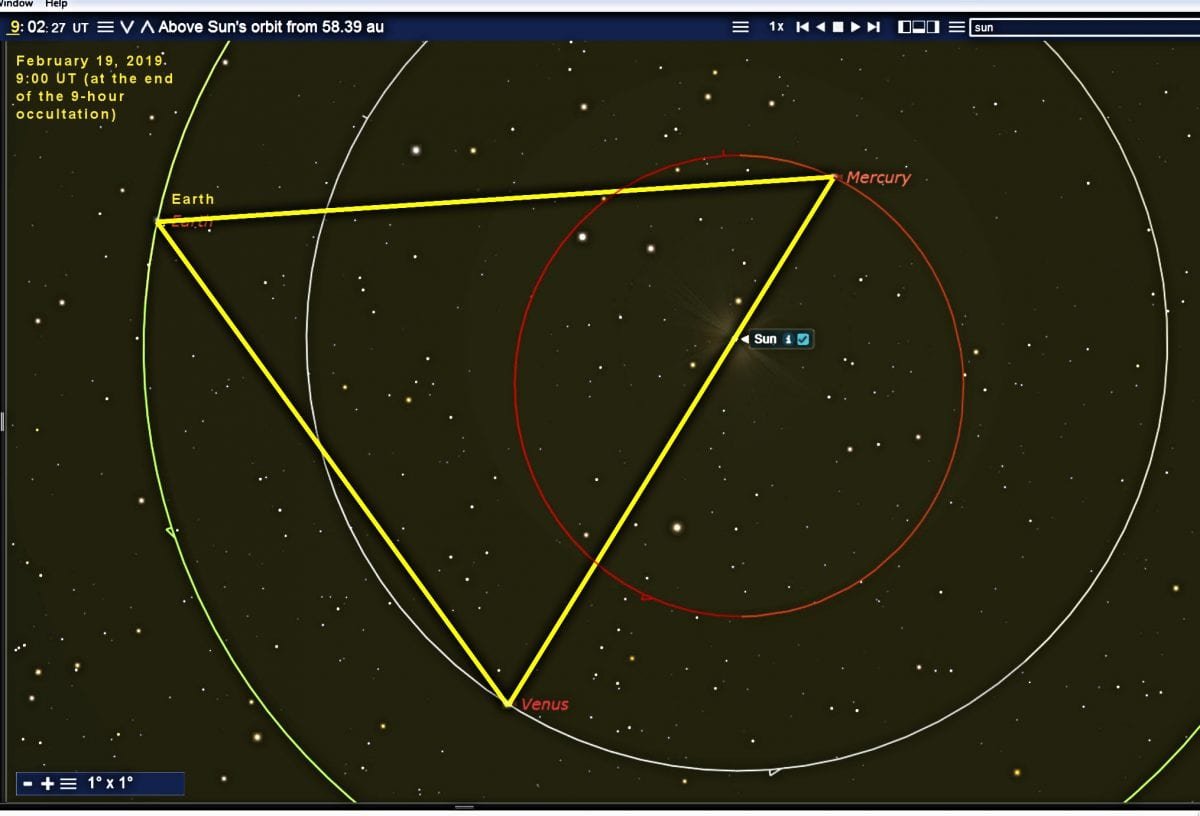Zoom in with the plus icon
Screen dimensions: 1200x816
48,783
